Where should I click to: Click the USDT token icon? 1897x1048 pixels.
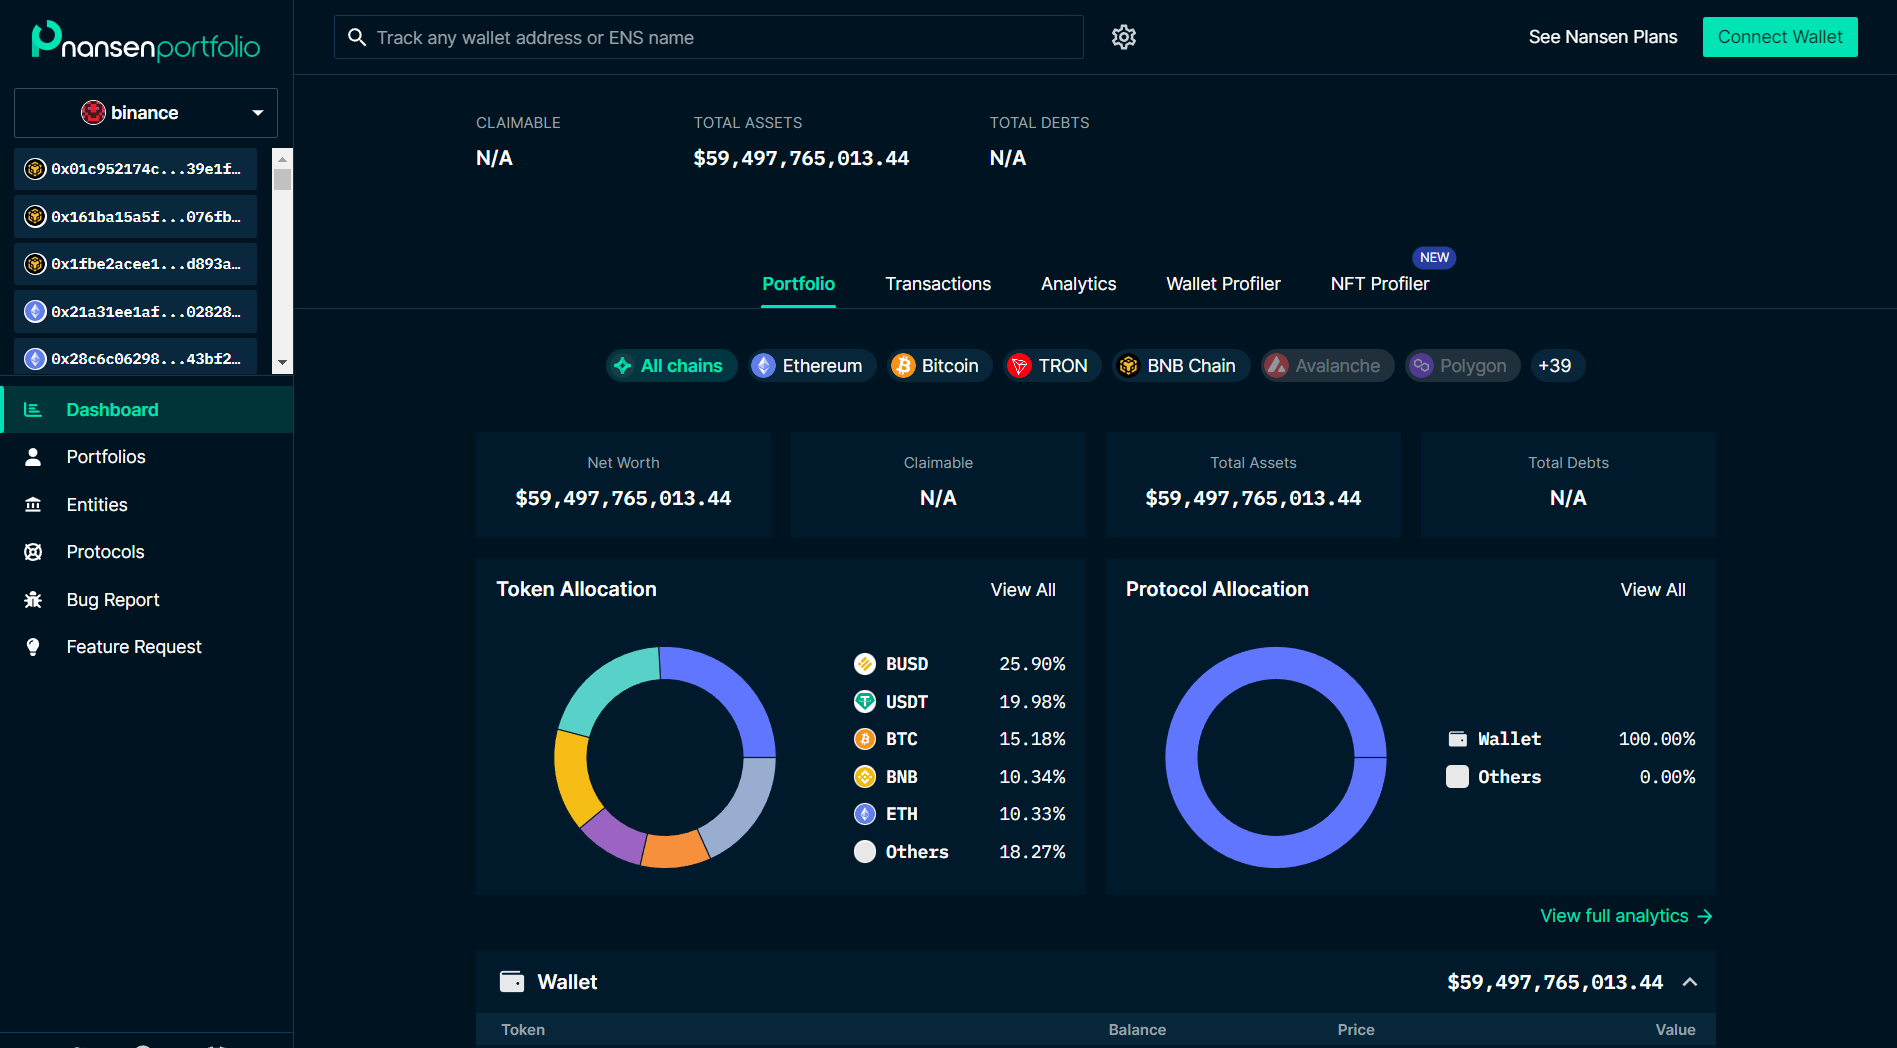pyautogui.click(x=865, y=702)
